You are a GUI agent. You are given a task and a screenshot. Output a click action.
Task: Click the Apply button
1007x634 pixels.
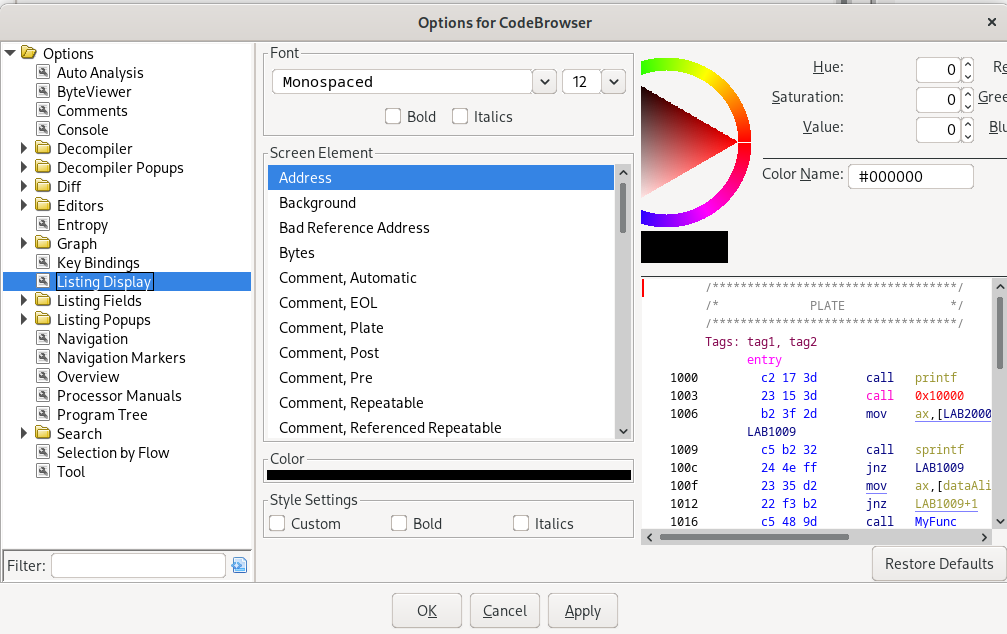tap(582, 610)
